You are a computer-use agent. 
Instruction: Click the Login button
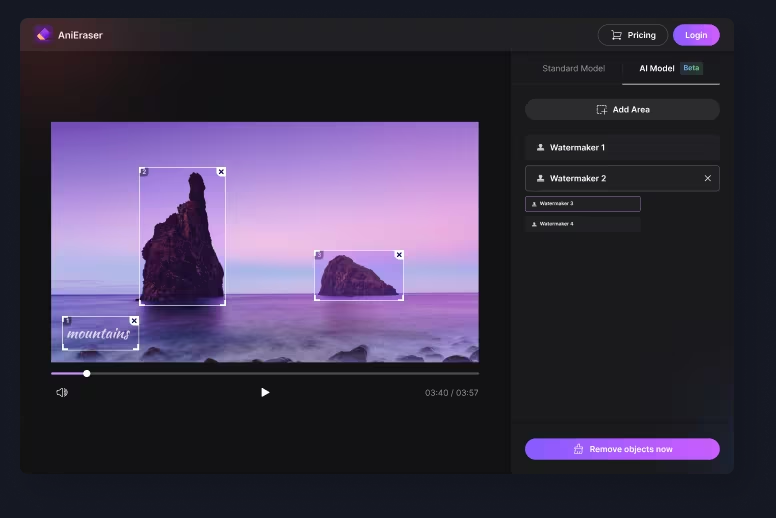696,35
